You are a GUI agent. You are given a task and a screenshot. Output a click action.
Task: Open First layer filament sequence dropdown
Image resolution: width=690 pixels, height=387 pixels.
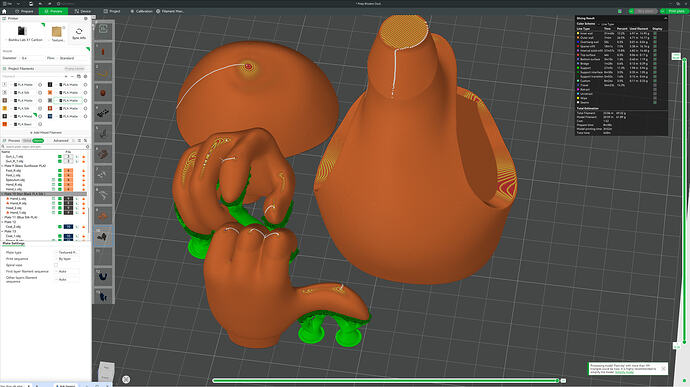[68, 272]
